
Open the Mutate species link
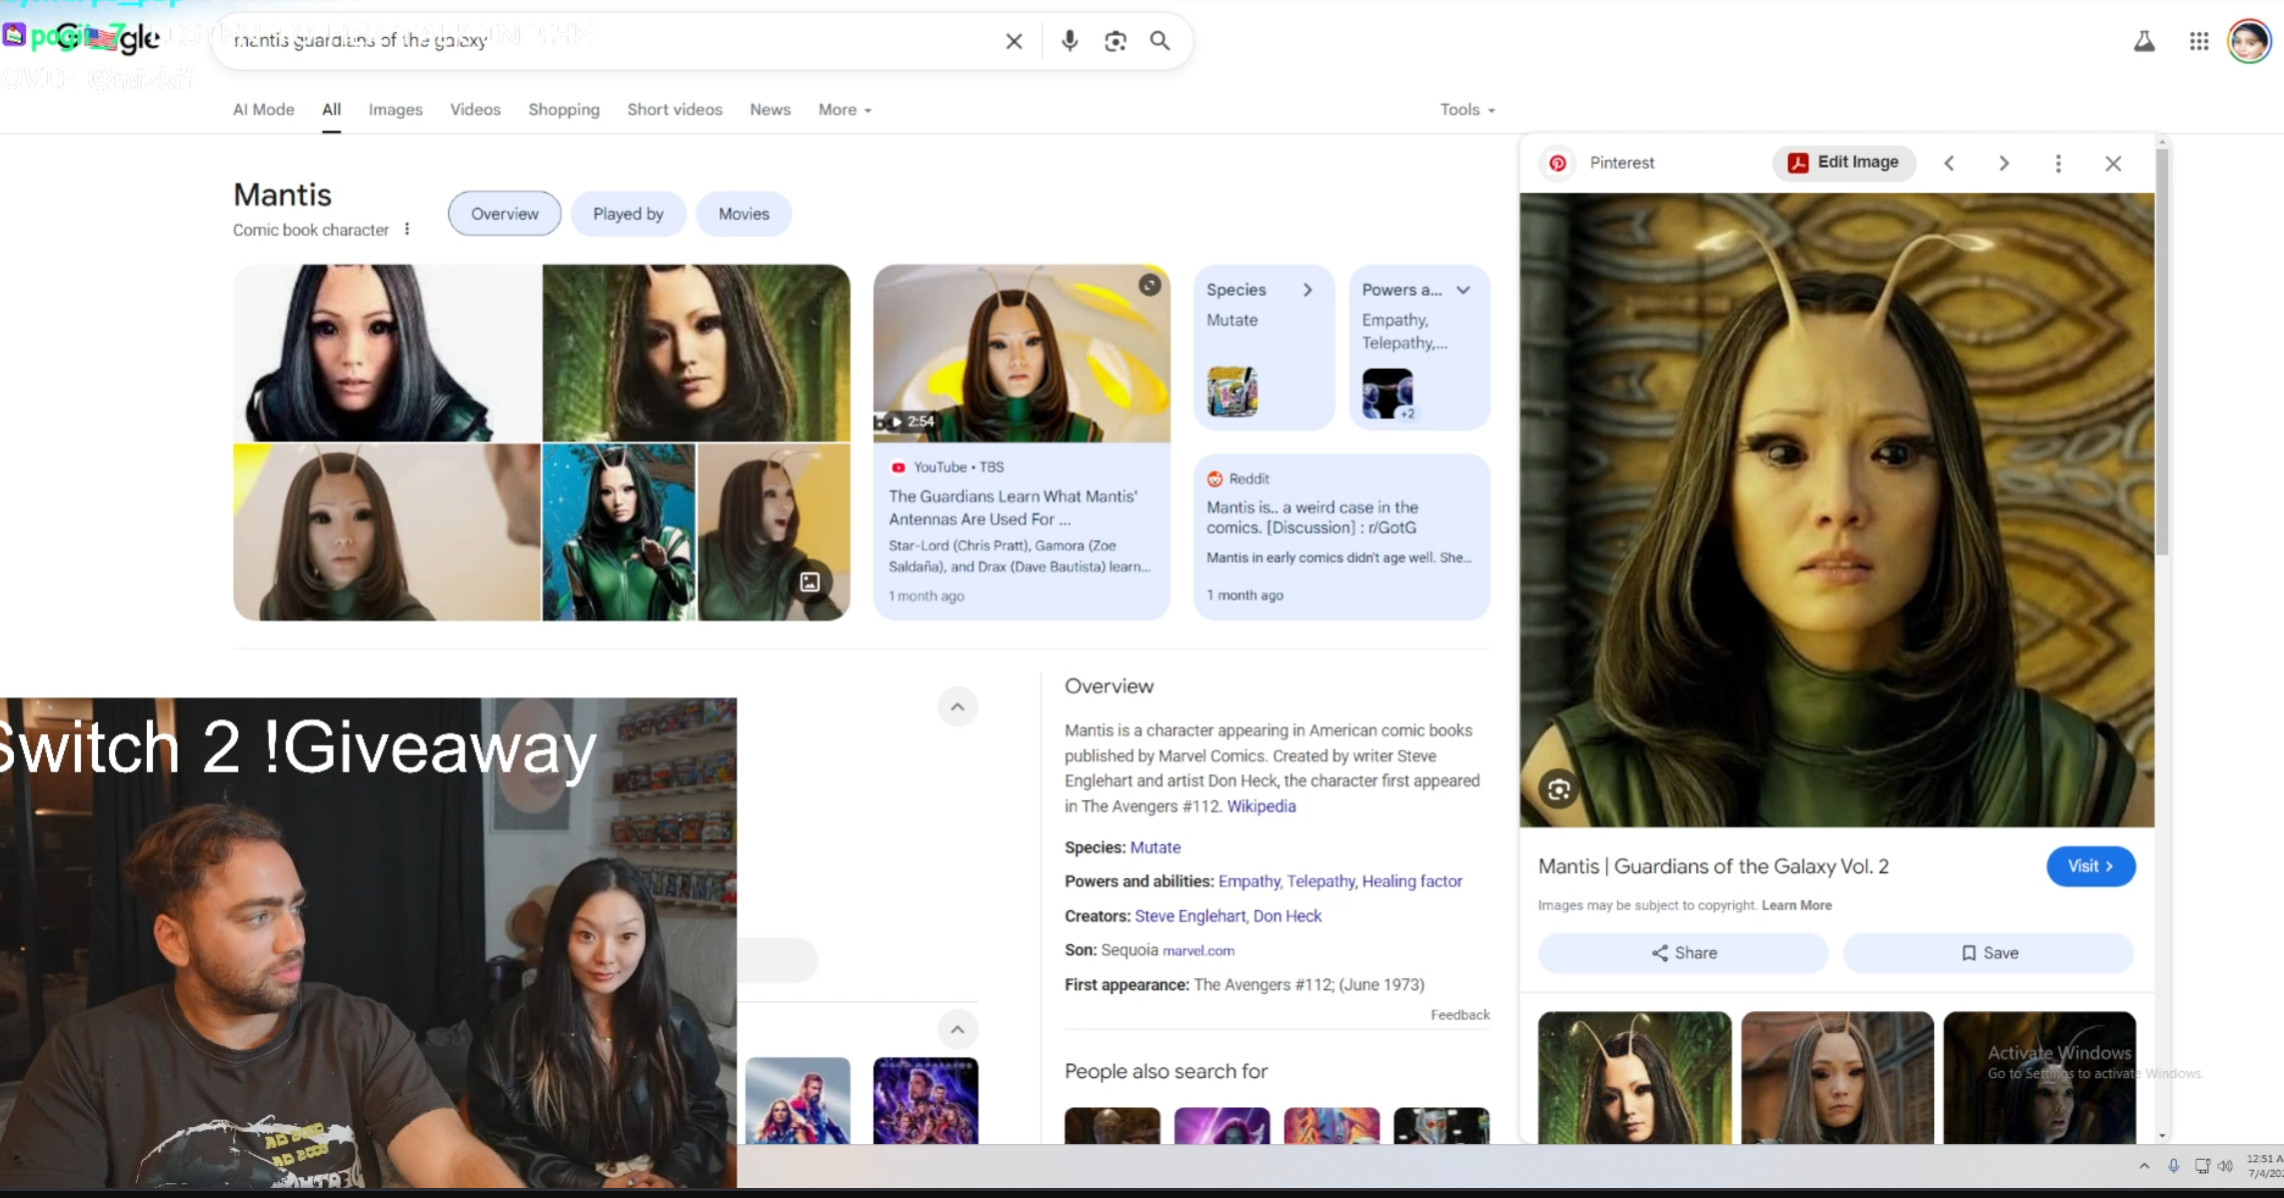click(x=1155, y=847)
